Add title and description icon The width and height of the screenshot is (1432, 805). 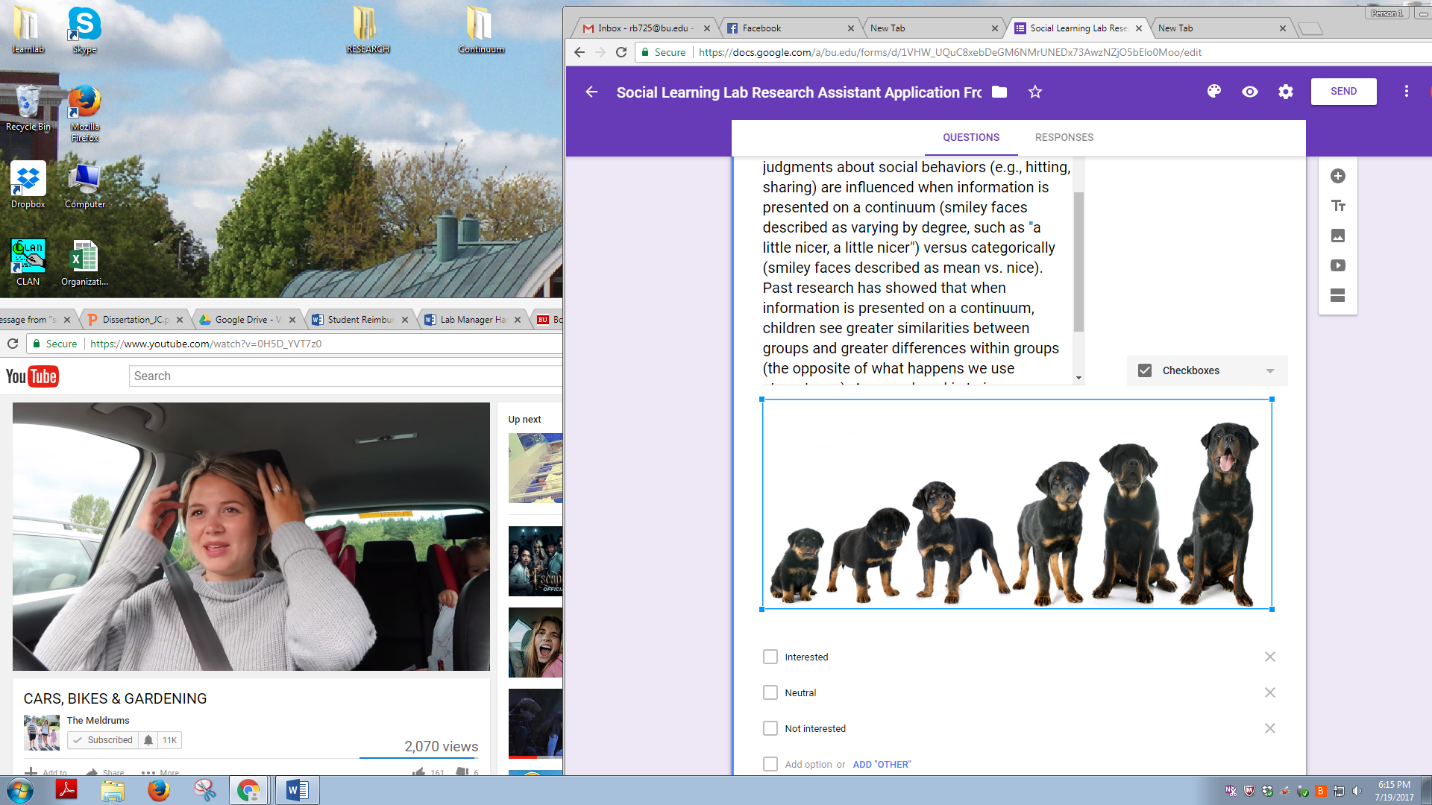click(1338, 206)
